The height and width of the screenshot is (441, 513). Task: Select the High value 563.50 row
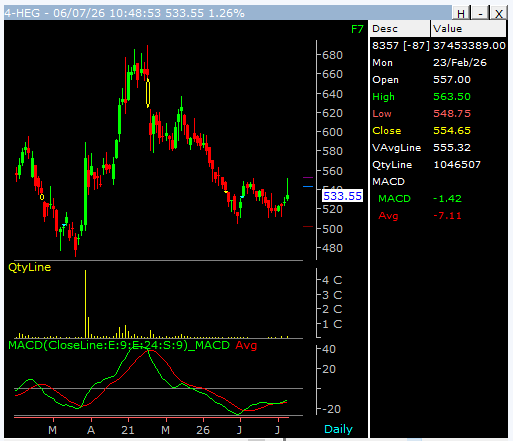tap(438, 96)
